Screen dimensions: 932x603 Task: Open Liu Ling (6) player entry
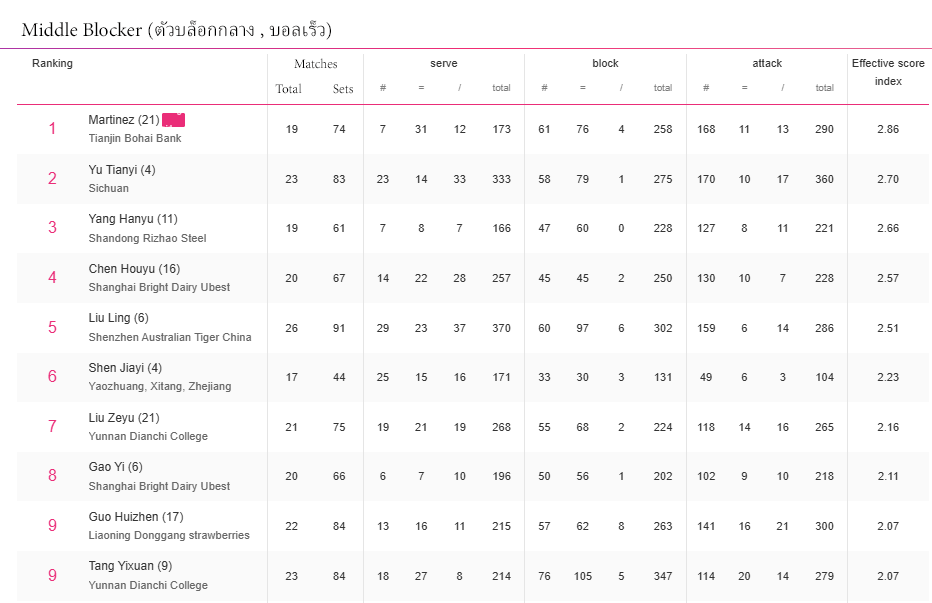tap(118, 318)
